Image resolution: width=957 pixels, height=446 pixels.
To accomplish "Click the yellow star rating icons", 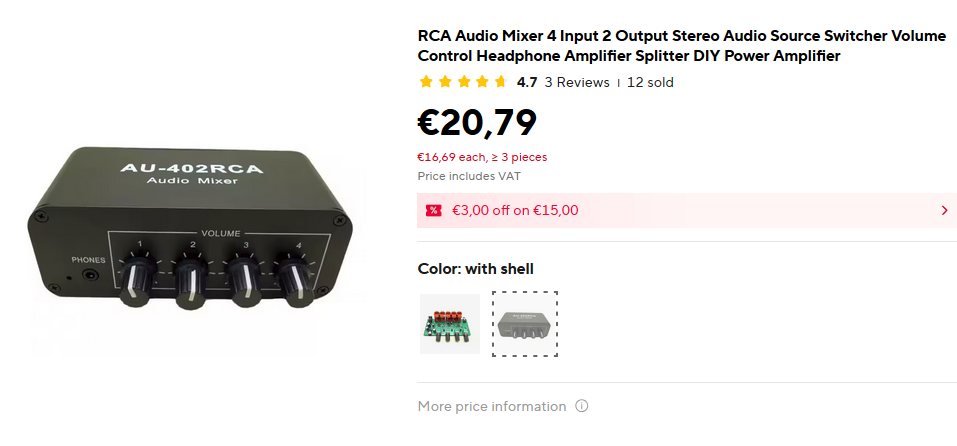I will (x=463, y=83).
